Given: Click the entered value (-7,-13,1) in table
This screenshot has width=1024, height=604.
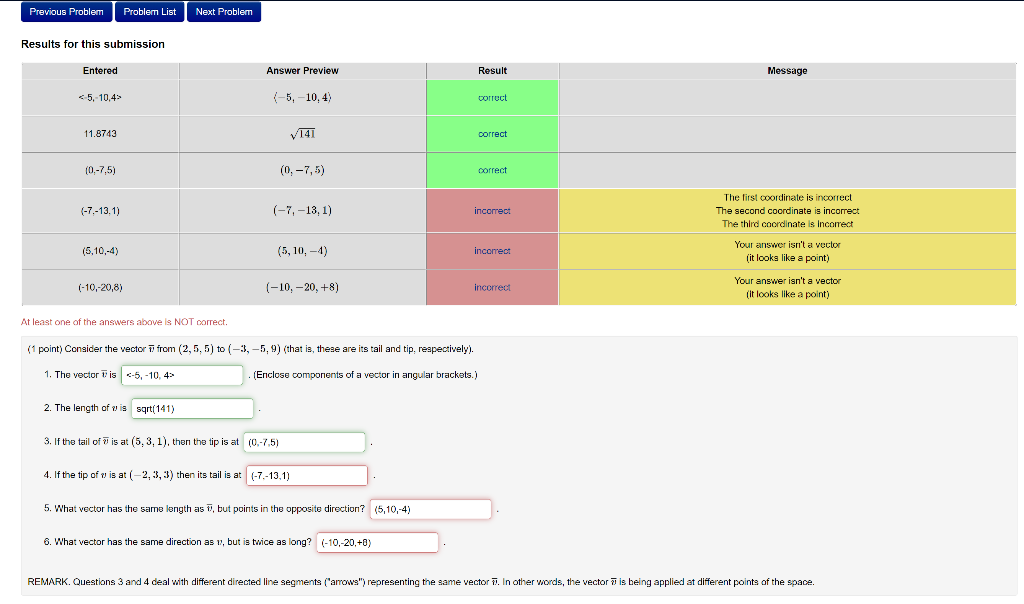Looking at the screenshot, I should point(100,211).
